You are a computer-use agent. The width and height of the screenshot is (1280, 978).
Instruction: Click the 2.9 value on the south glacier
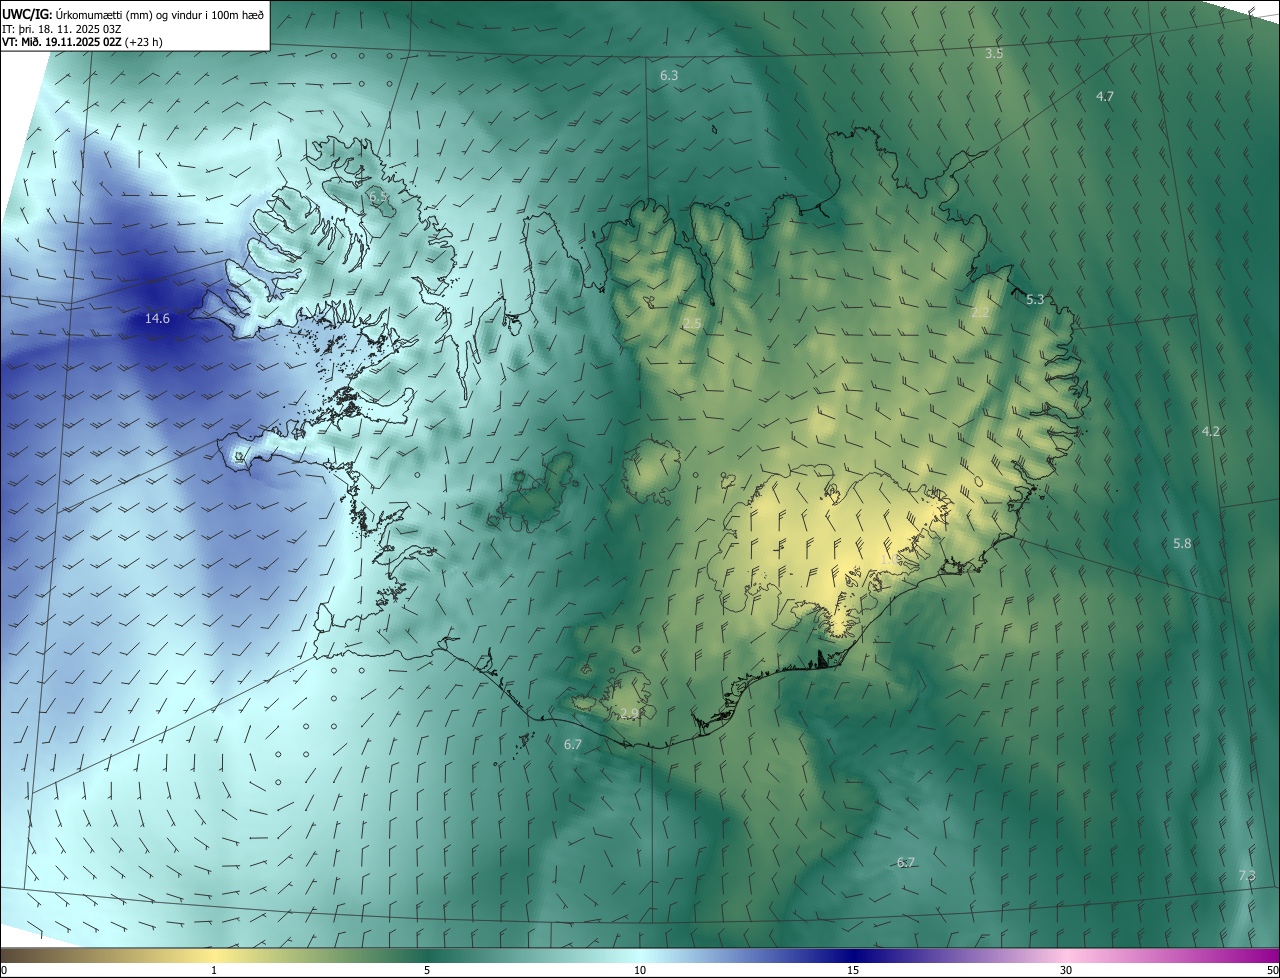[x=629, y=713]
